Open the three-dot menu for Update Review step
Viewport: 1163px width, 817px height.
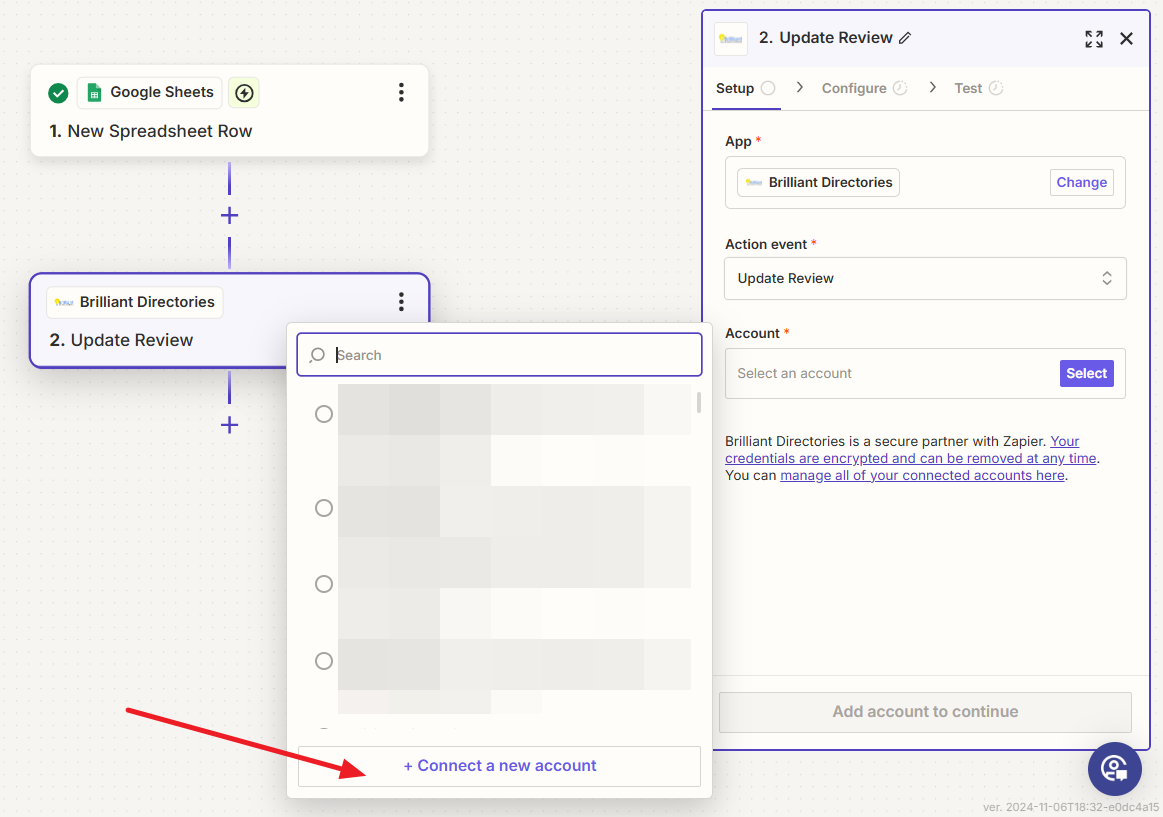point(401,302)
